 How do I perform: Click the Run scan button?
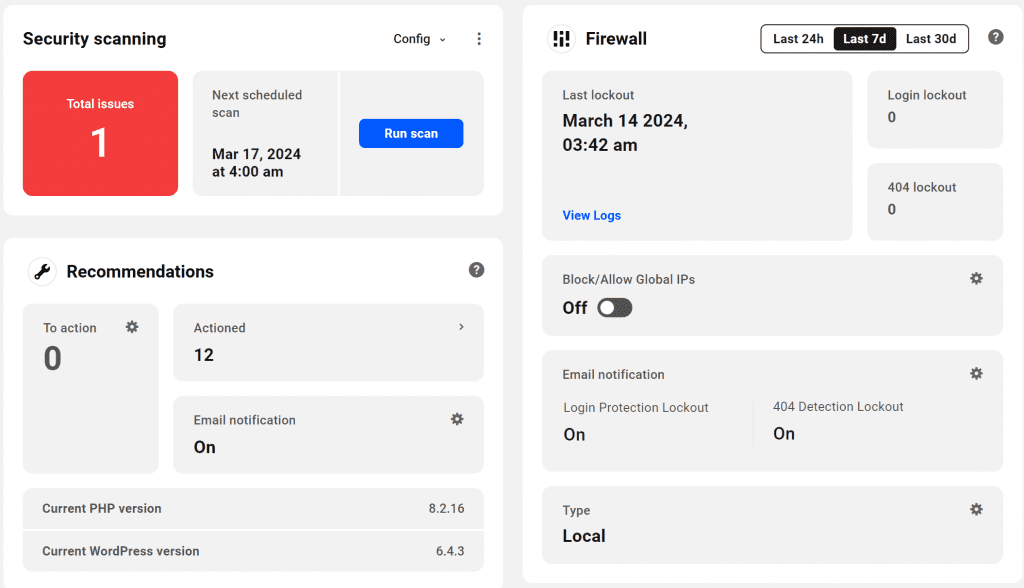[x=411, y=133]
